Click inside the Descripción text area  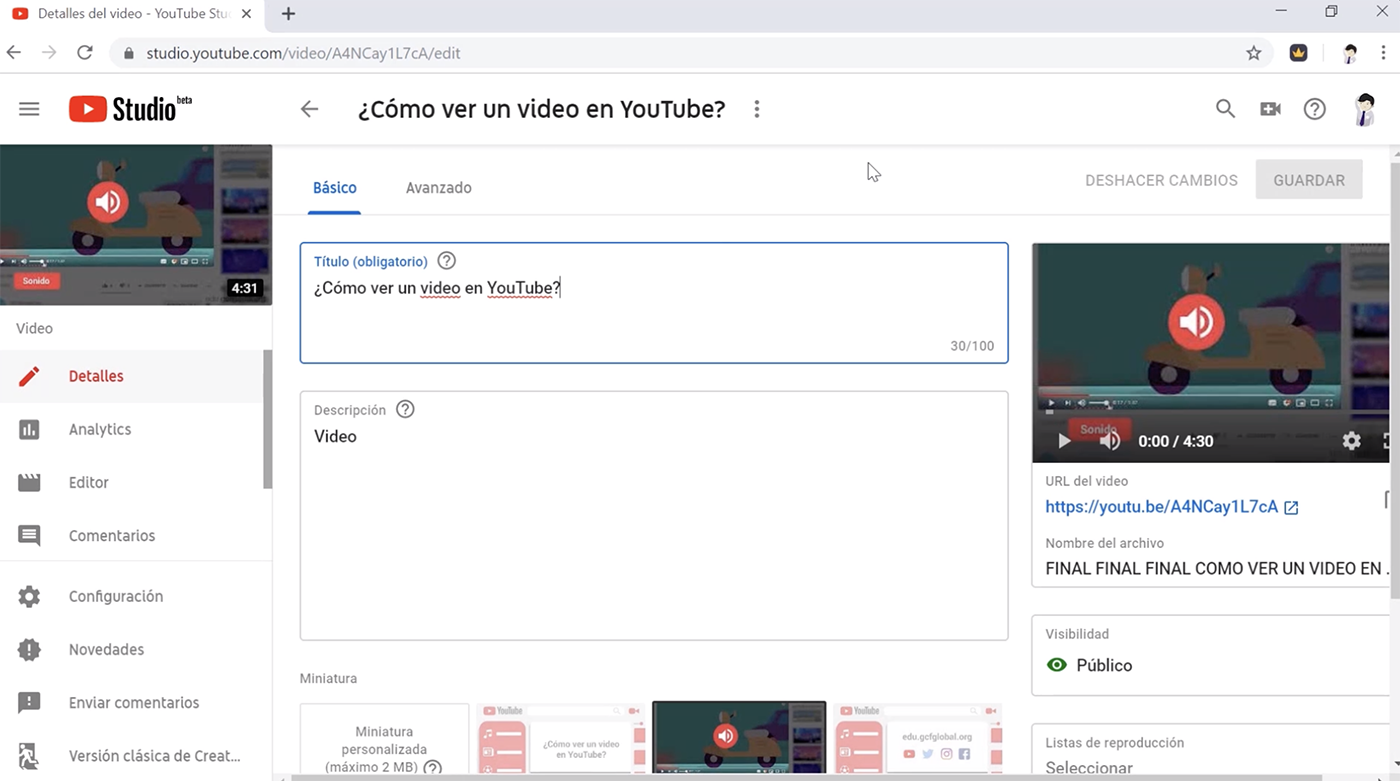(x=654, y=516)
